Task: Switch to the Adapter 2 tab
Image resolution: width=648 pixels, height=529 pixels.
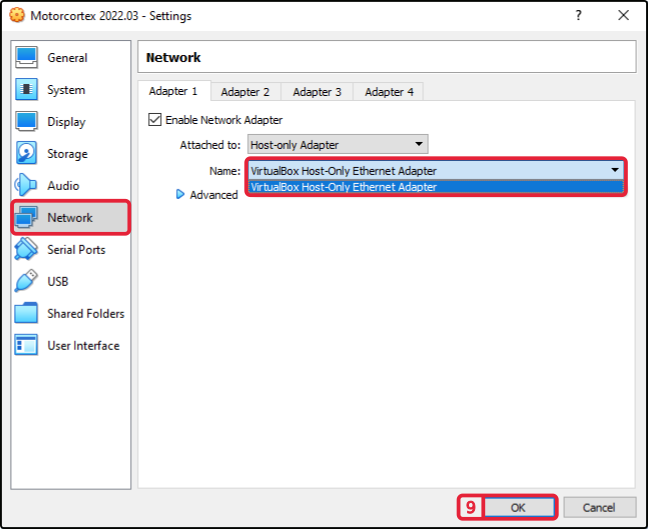Action: 245,92
